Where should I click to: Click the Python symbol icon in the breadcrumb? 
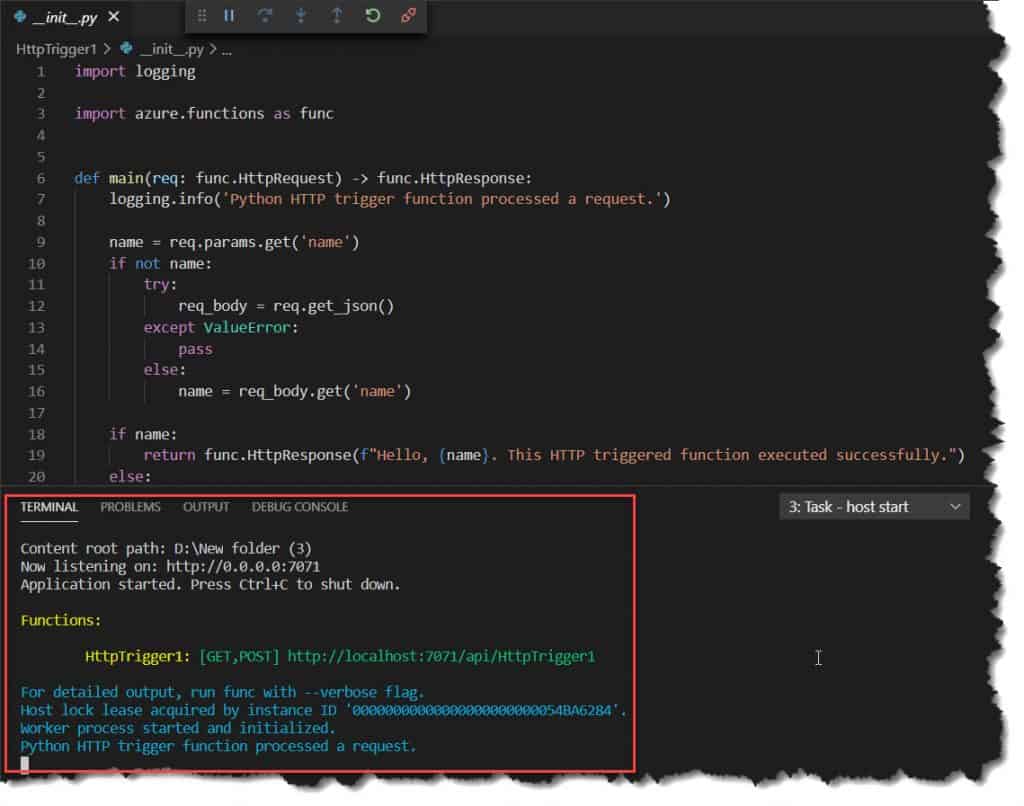(125, 48)
